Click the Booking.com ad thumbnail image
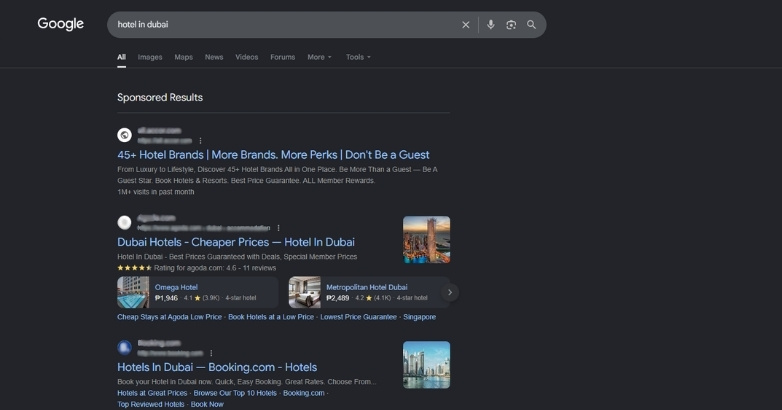Image resolution: width=782 pixels, height=410 pixels. pos(426,365)
